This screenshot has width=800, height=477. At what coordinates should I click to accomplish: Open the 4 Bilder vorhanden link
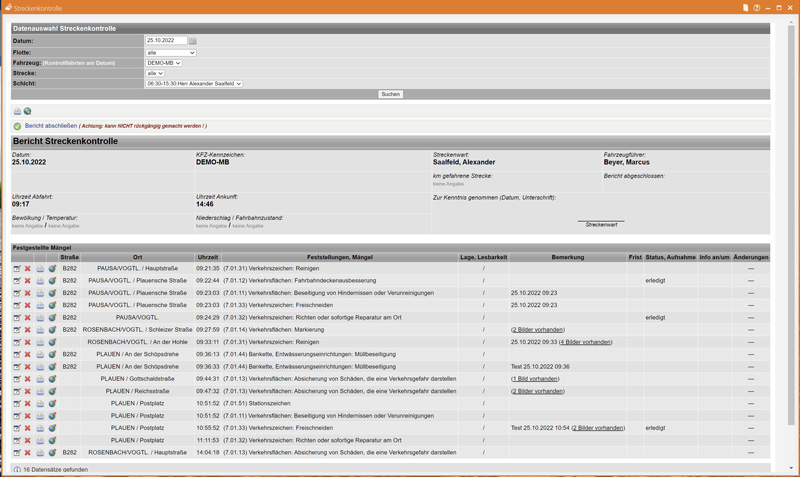[585, 342]
